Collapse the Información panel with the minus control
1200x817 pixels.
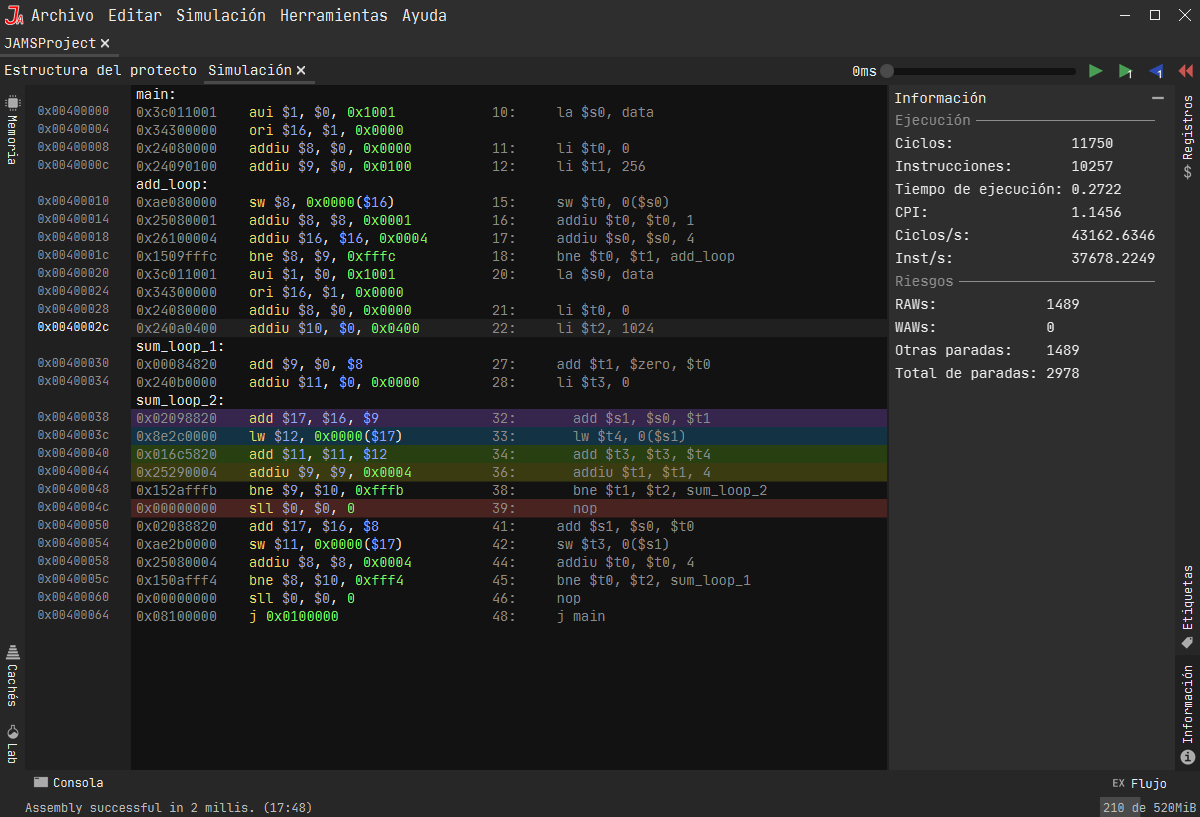(x=1158, y=98)
